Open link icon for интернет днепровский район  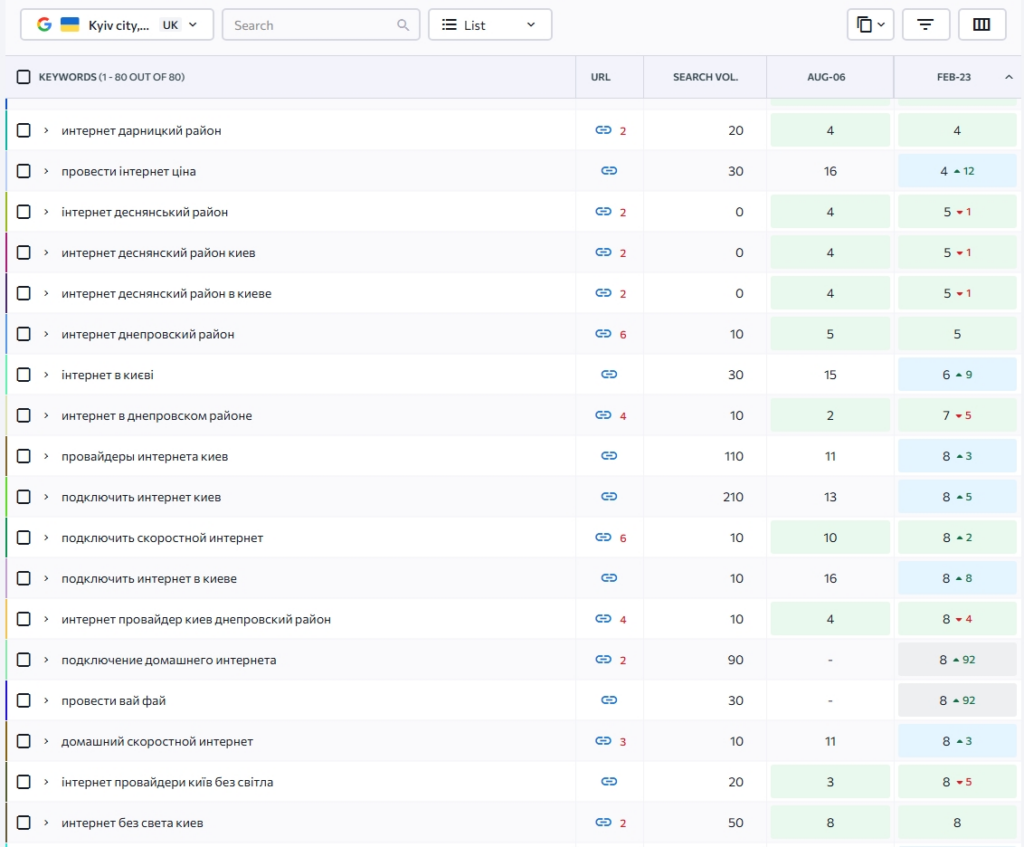tap(603, 334)
